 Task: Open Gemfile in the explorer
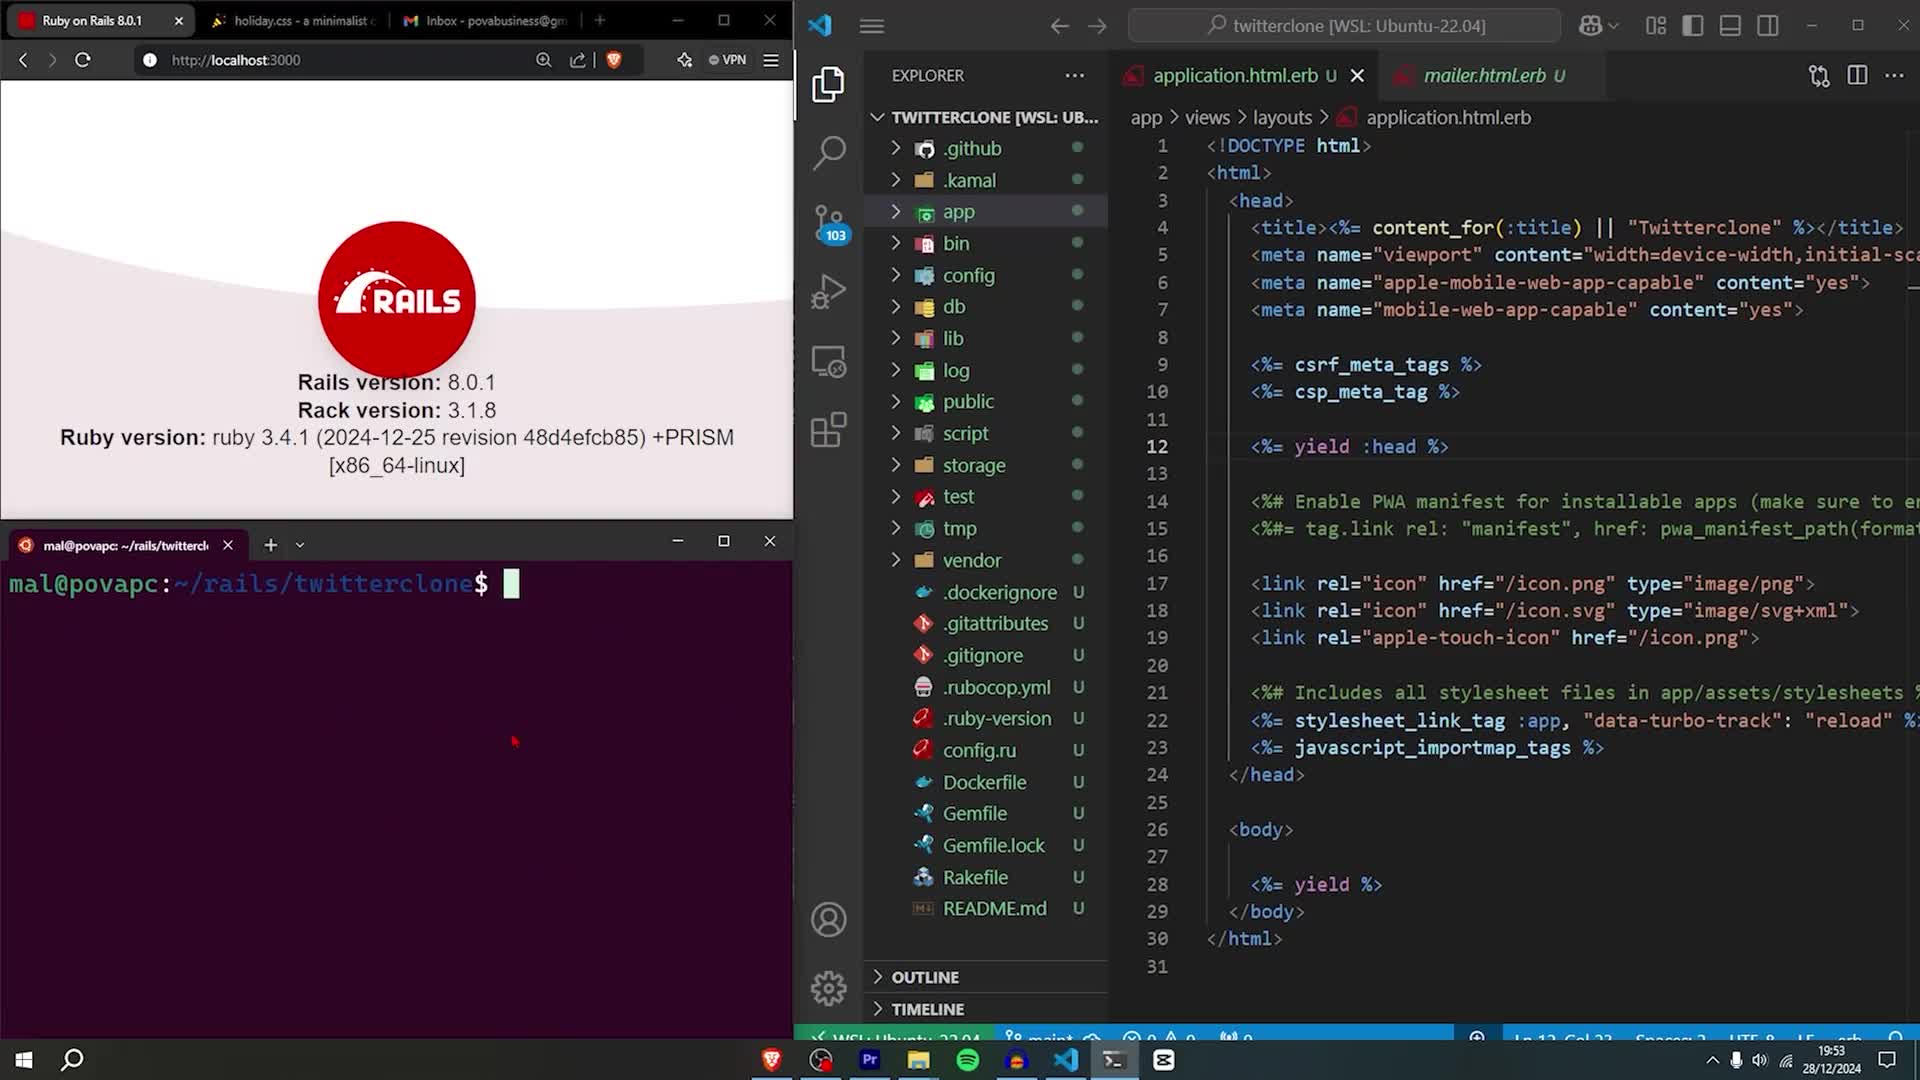(x=974, y=814)
